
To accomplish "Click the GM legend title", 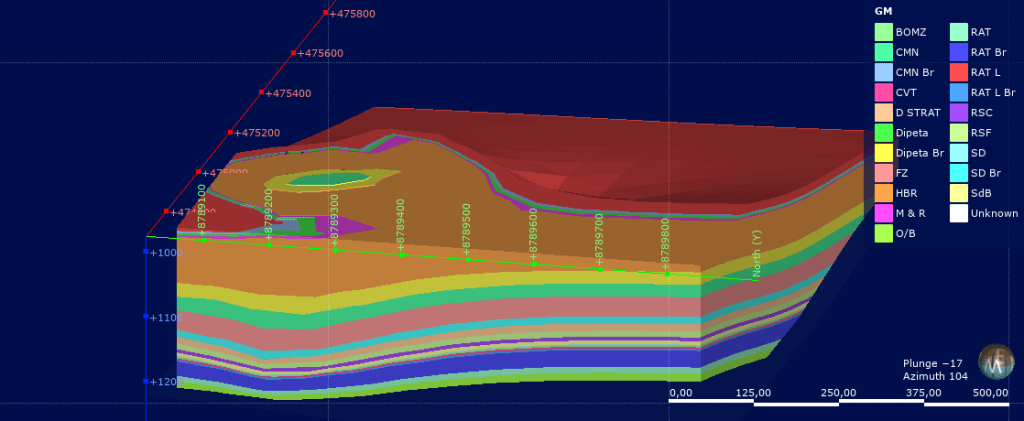I will click(x=883, y=11).
